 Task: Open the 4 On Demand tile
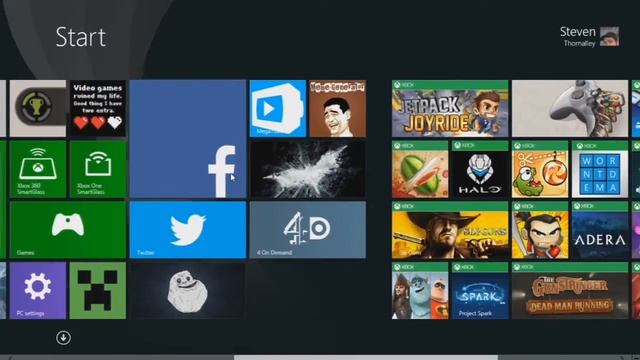pos(308,230)
